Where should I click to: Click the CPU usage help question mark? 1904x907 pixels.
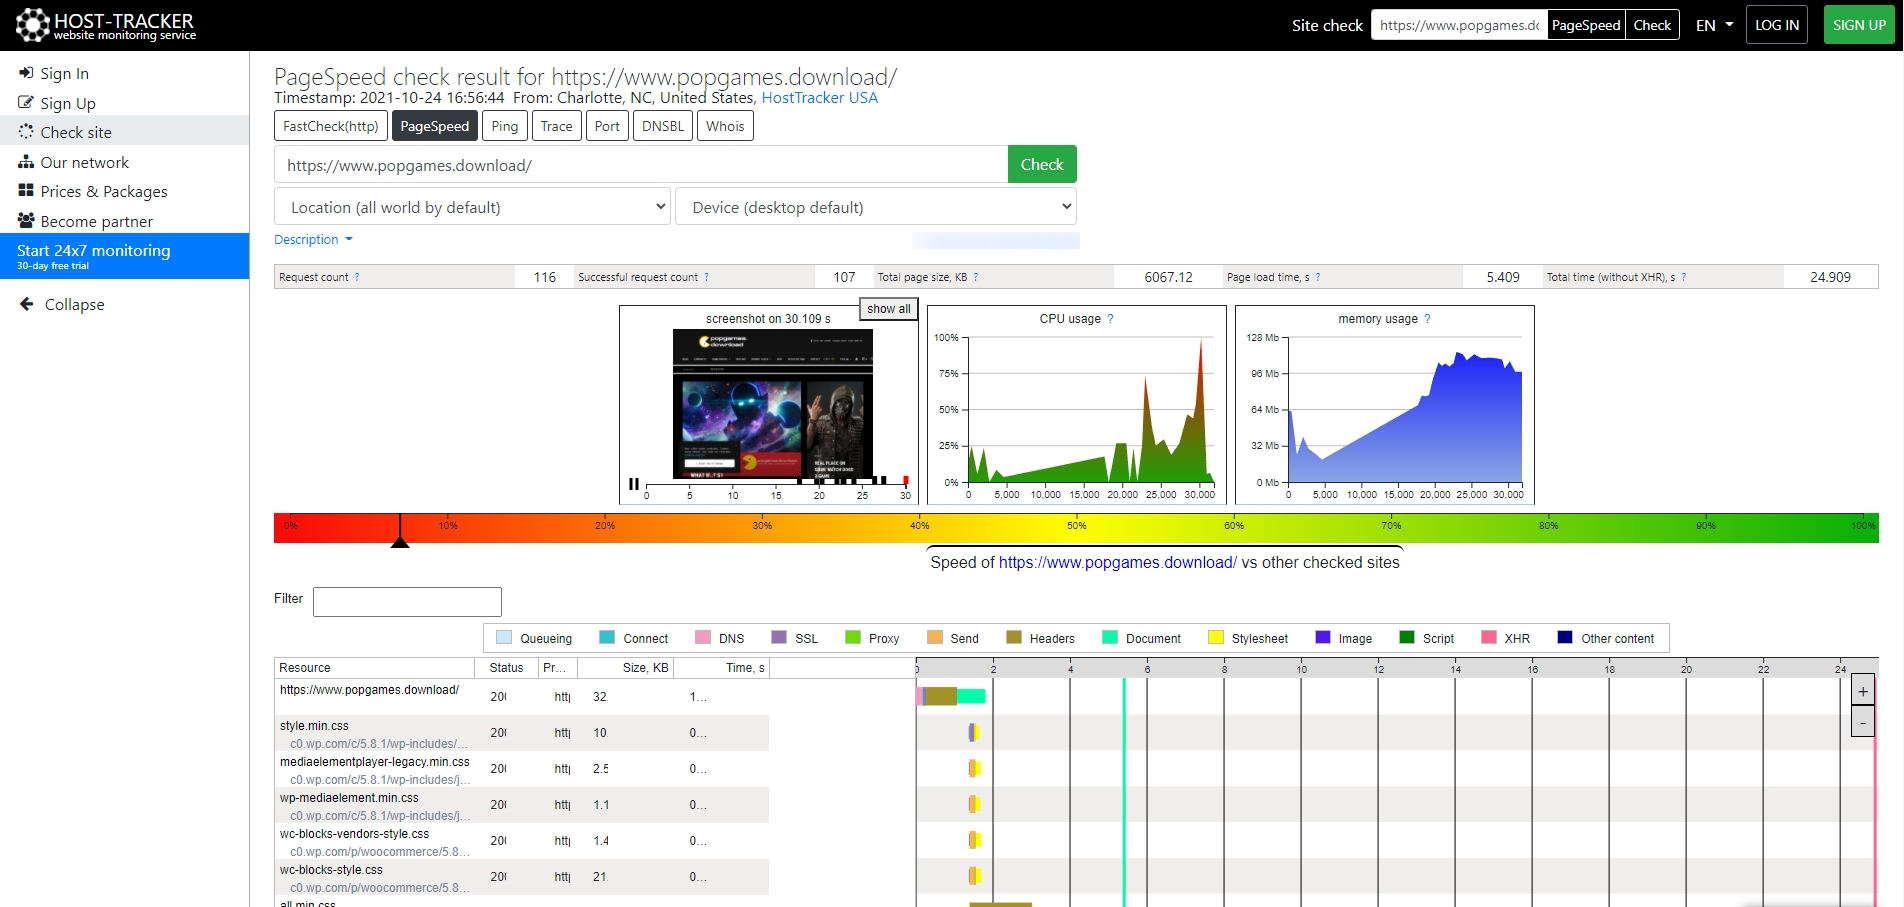(1110, 319)
